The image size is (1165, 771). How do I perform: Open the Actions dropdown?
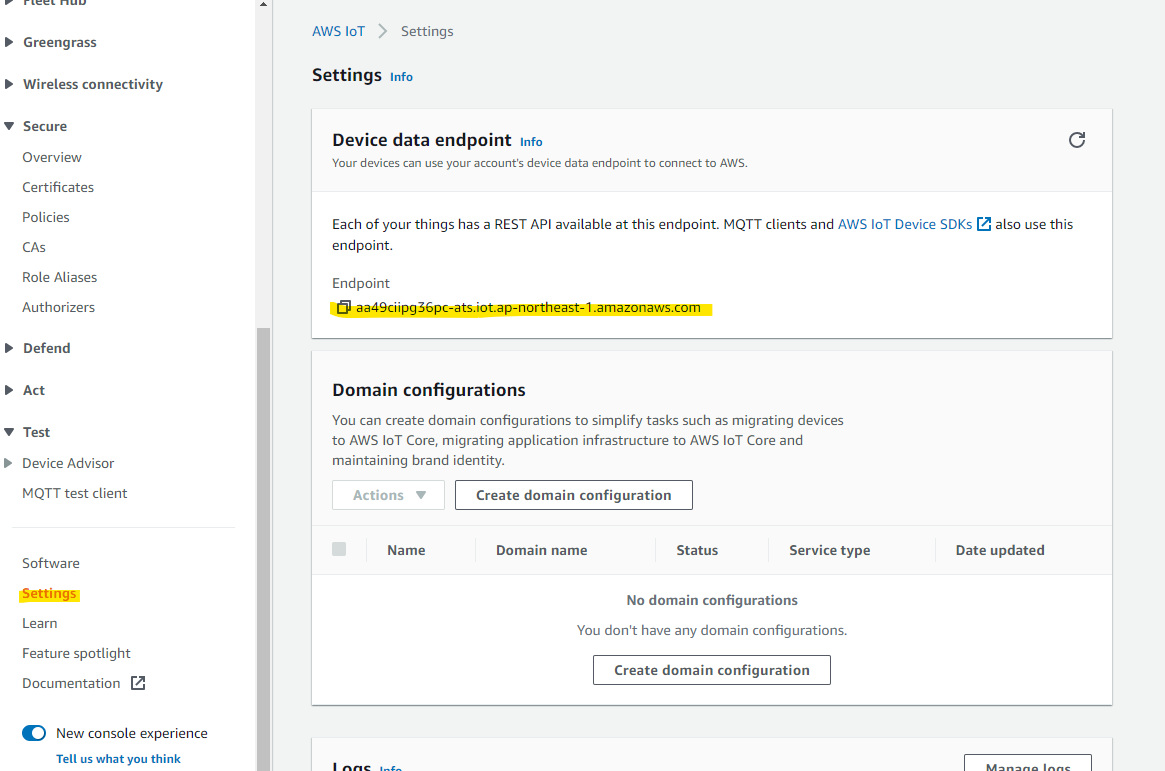point(388,495)
